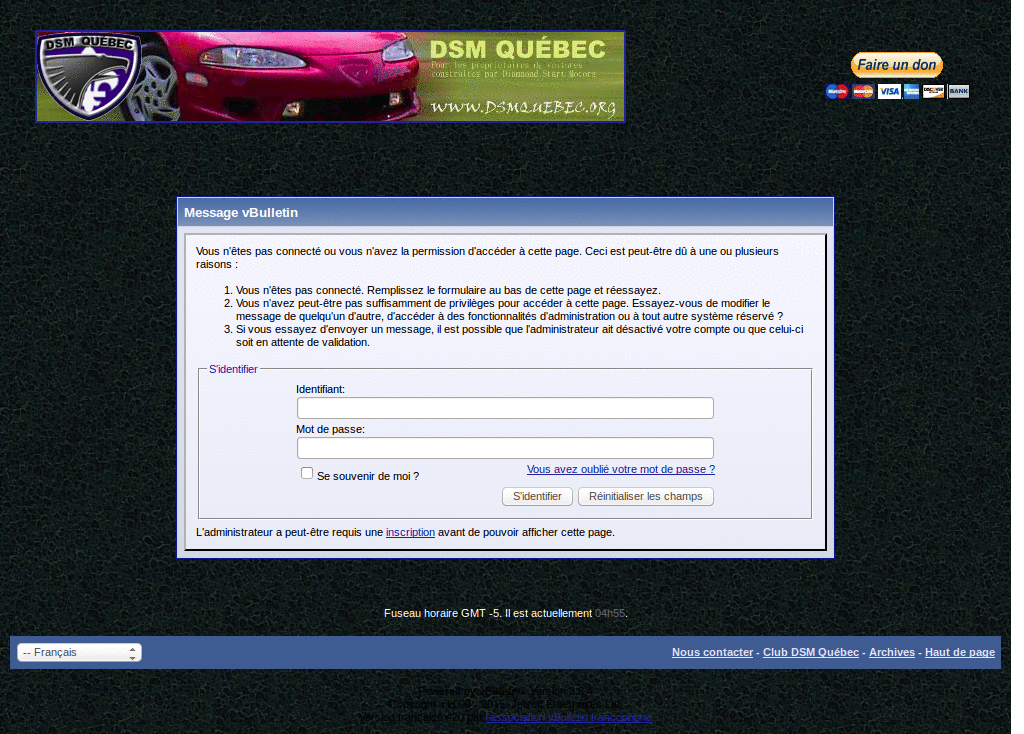Image resolution: width=1024 pixels, height=734 pixels.
Task: Click the S'identifier login button
Action: tap(537, 496)
